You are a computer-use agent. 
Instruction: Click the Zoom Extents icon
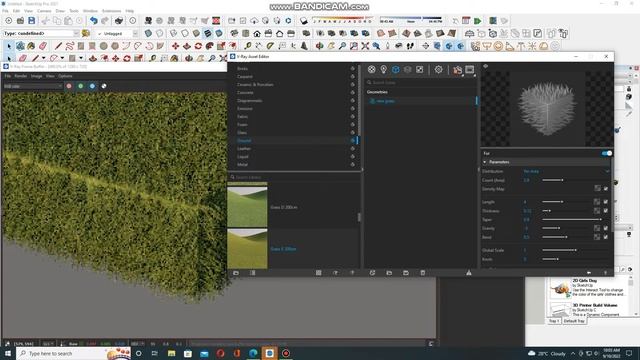click(365, 46)
